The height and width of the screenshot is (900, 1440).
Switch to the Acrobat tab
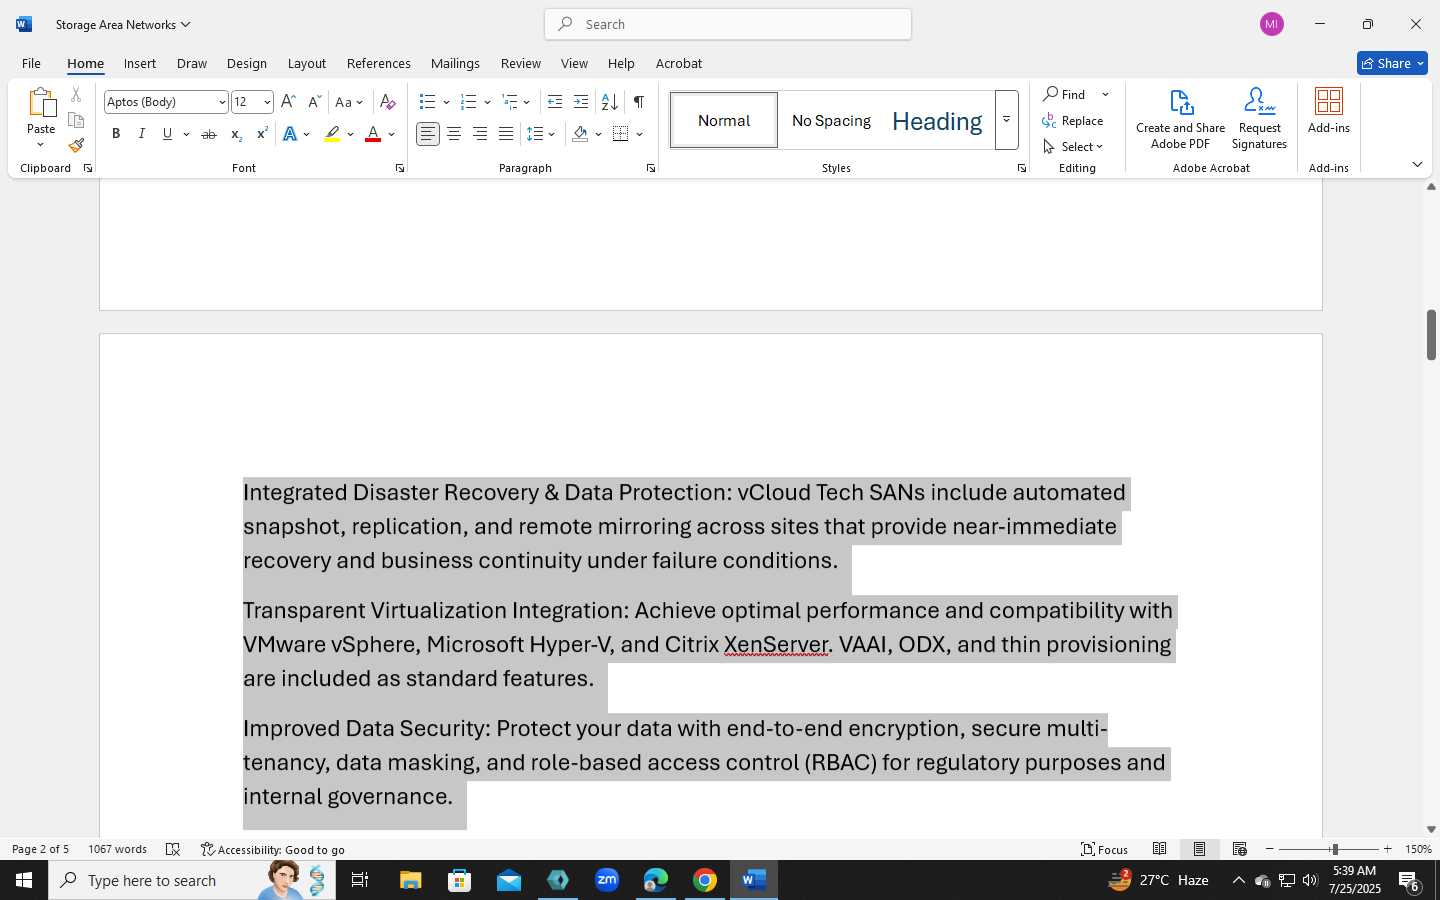click(679, 63)
